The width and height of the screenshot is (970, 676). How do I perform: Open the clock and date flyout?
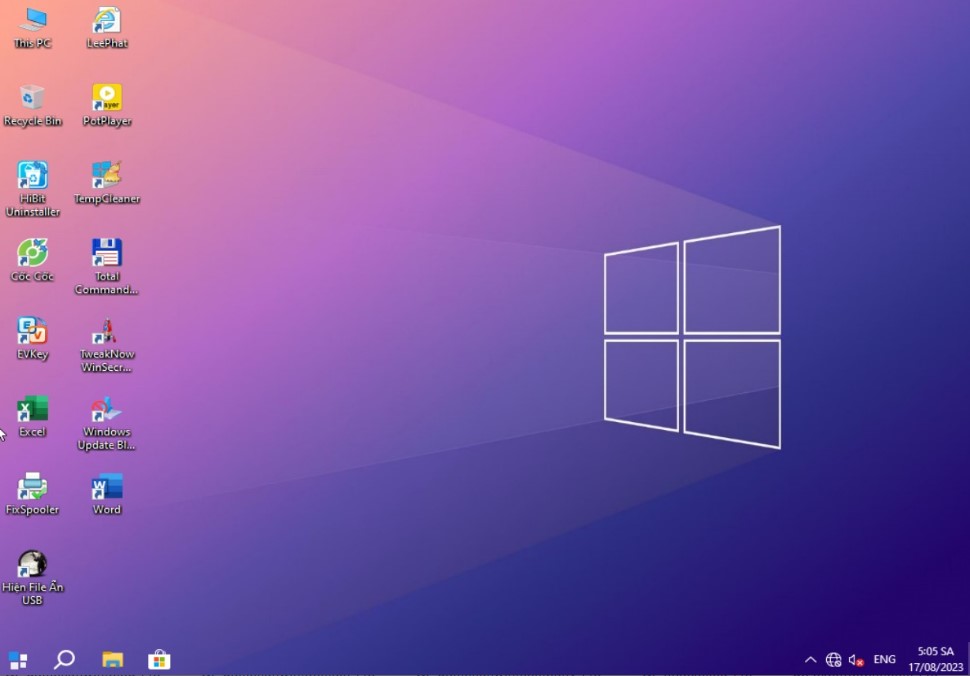(935, 659)
